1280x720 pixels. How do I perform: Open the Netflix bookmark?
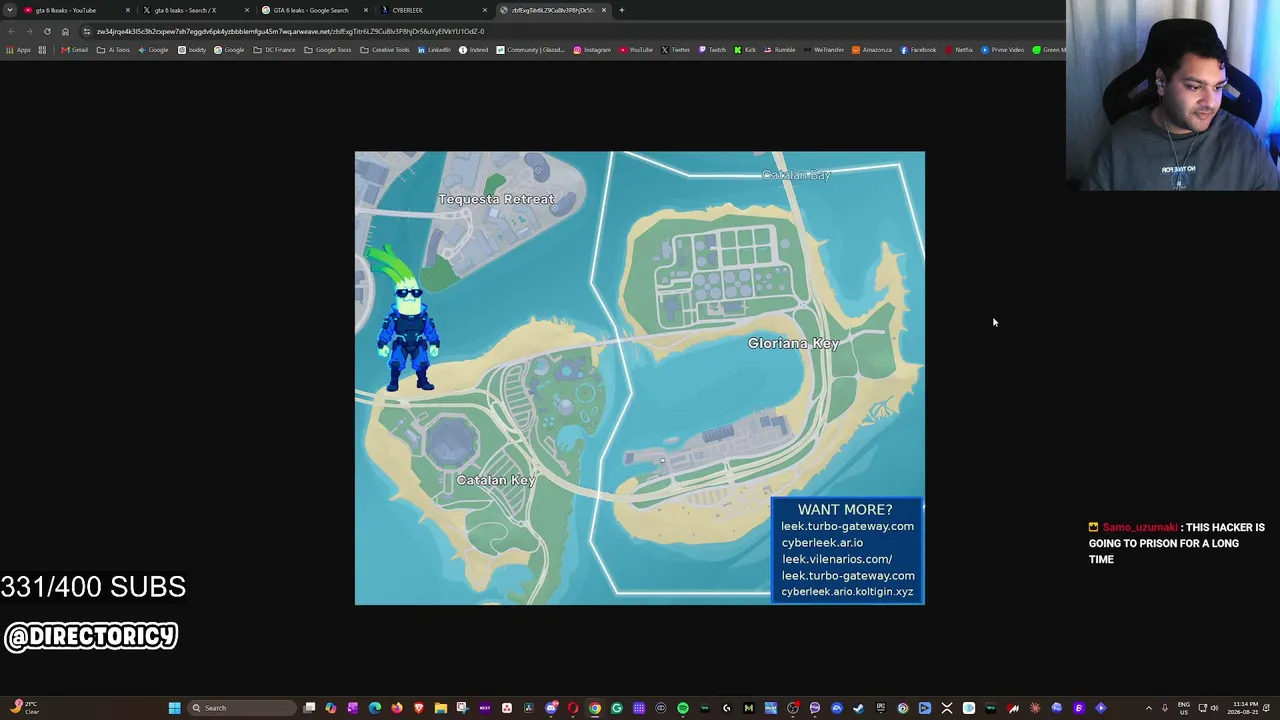coord(958,50)
